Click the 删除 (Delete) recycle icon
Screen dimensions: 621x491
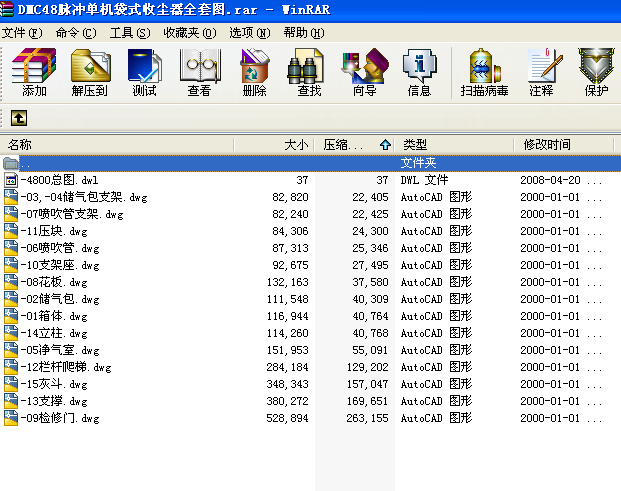pos(255,73)
